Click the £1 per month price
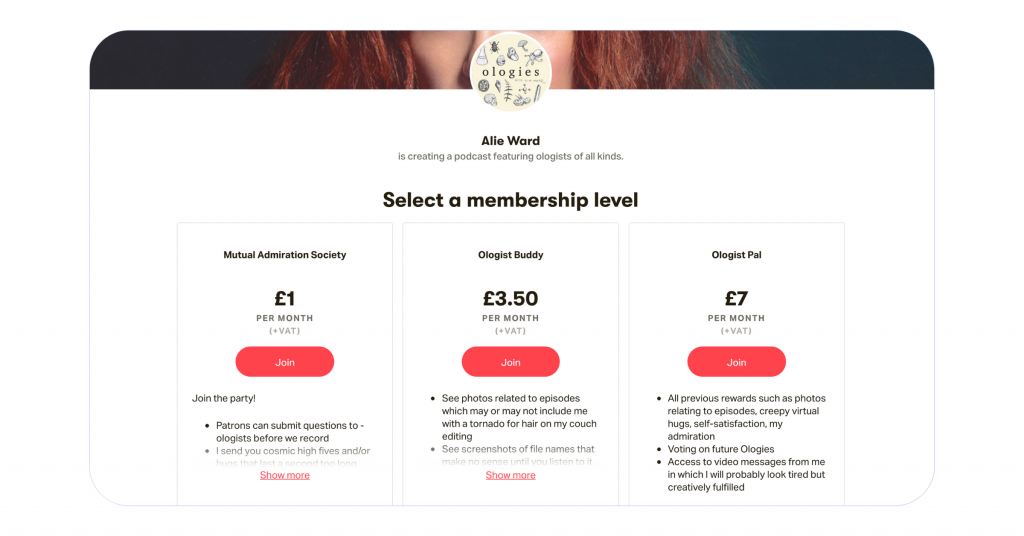 pos(285,298)
